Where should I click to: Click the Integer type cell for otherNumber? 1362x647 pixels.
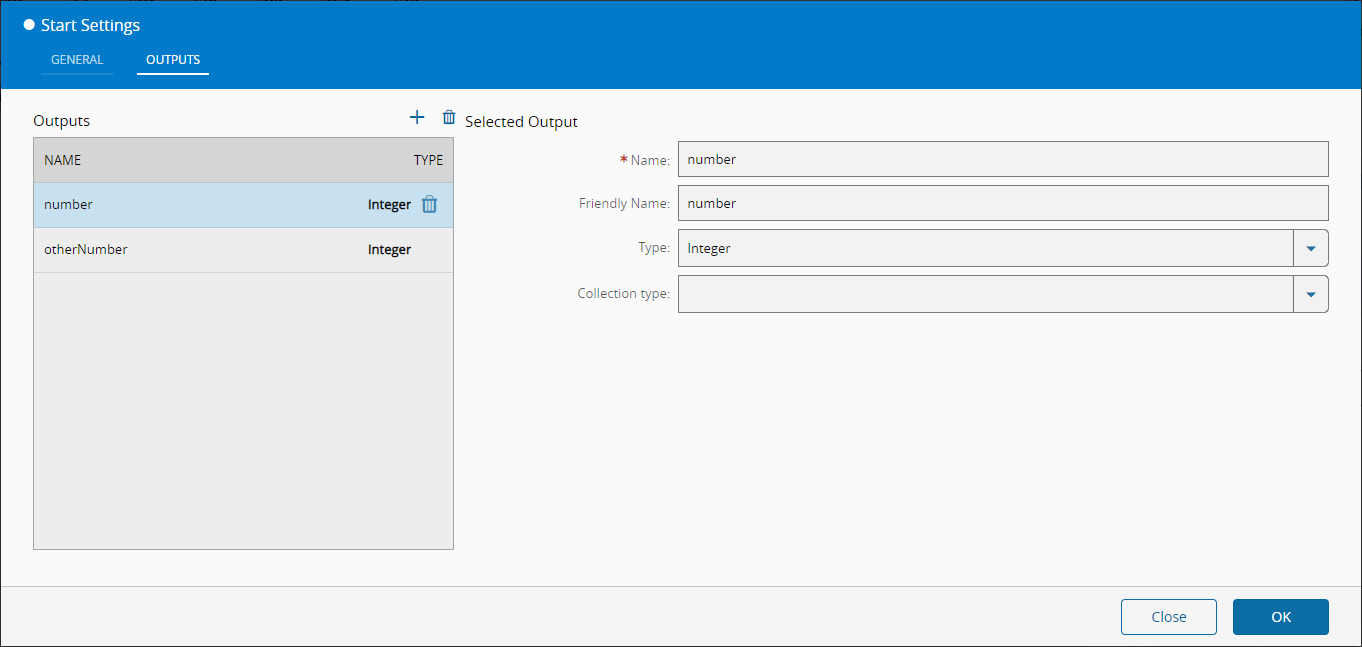pyautogui.click(x=389, y=250)
